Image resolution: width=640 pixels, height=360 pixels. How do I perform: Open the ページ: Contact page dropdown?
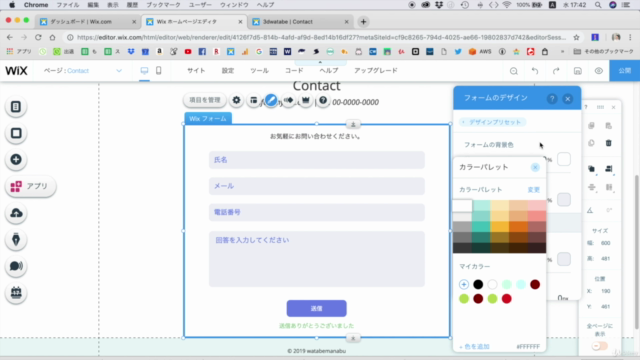[x=83, y=71]
